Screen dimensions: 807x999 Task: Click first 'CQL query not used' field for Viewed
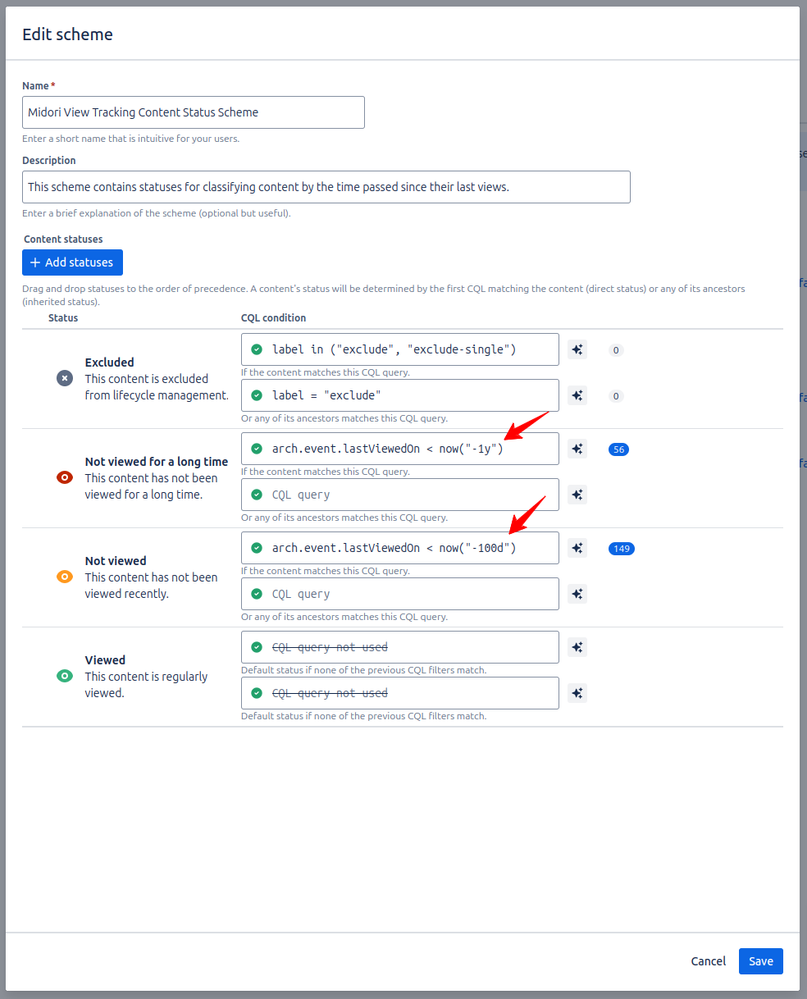400,647
